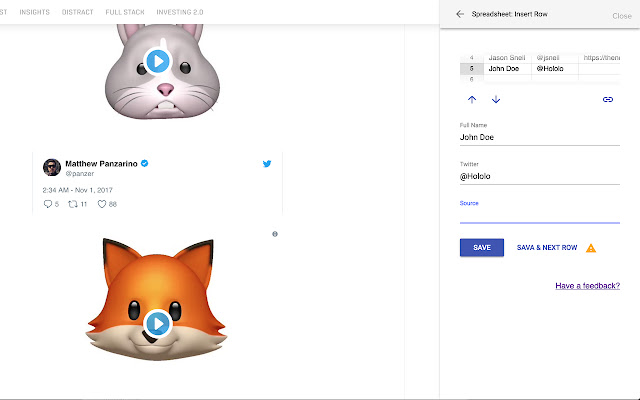
Task: Click row number 5 in spreadsheet preview
Action: click(472, 69)
